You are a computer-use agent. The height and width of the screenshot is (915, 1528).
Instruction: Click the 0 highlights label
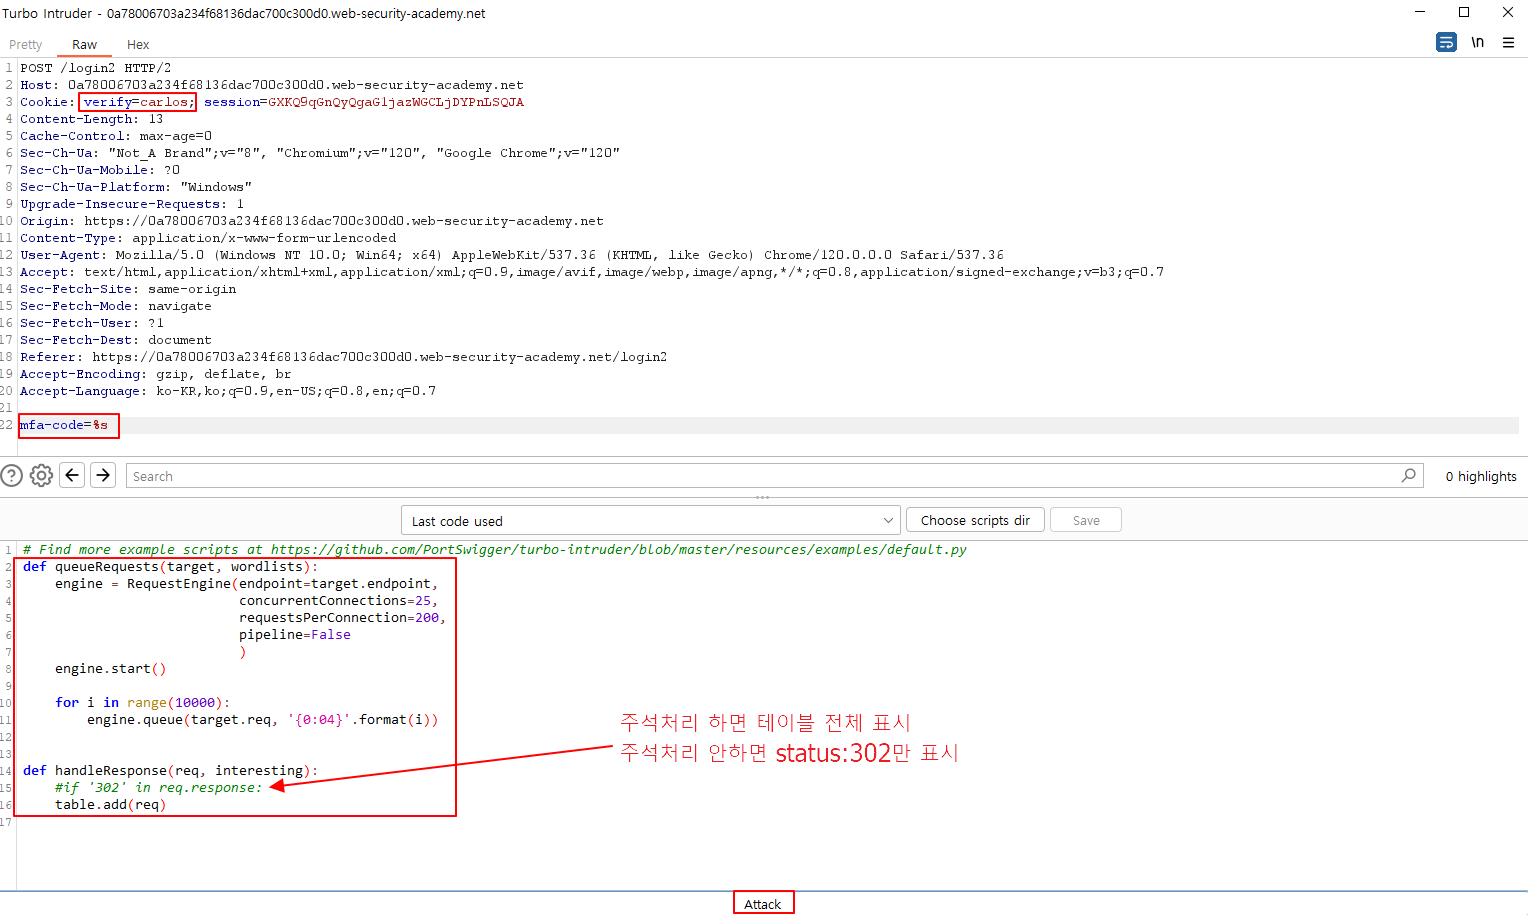pyautogui.click(x=1481, y=476)
